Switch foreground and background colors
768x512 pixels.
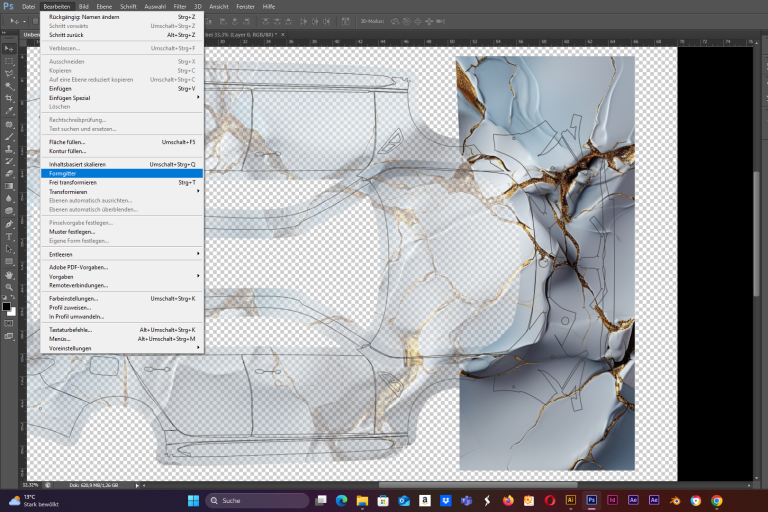click(x=13, y=298)
